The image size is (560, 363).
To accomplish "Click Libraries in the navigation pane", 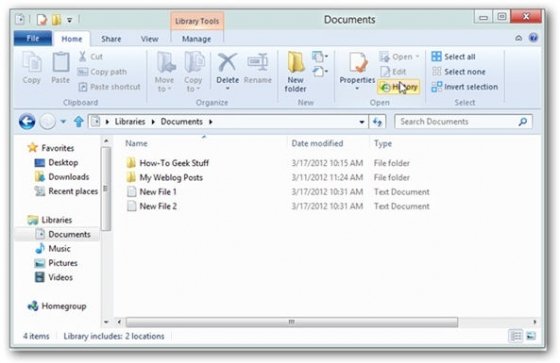I will [50, 220].
